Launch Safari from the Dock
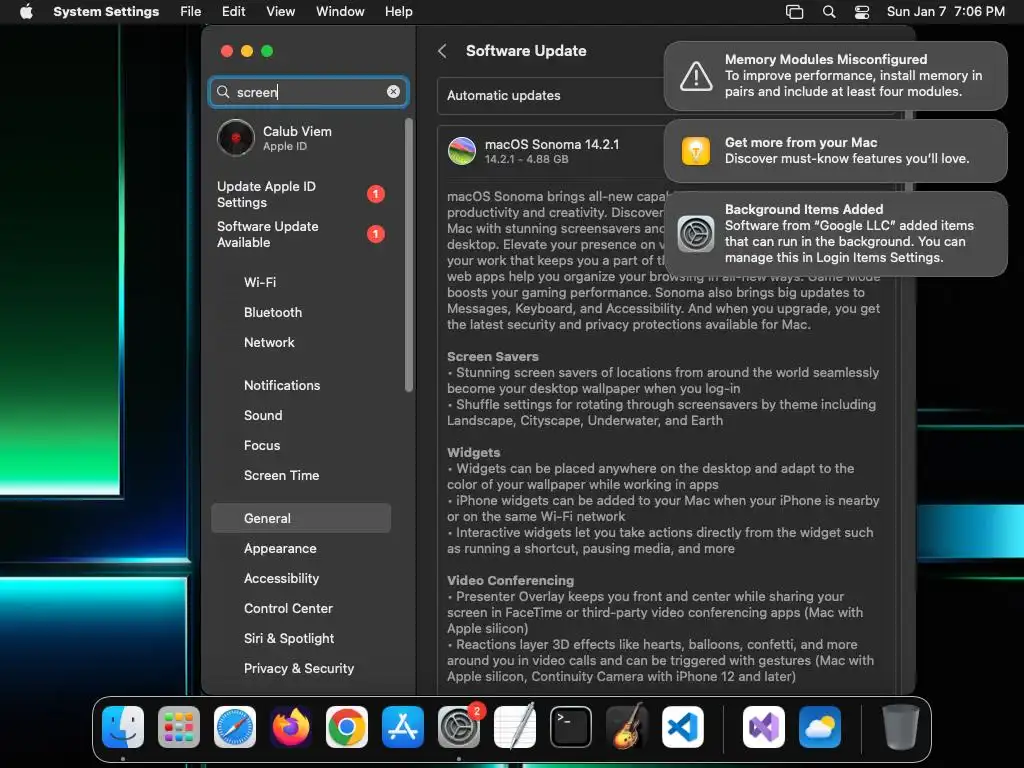Screen dimensions: 1024x768 [x=235, y=727]
